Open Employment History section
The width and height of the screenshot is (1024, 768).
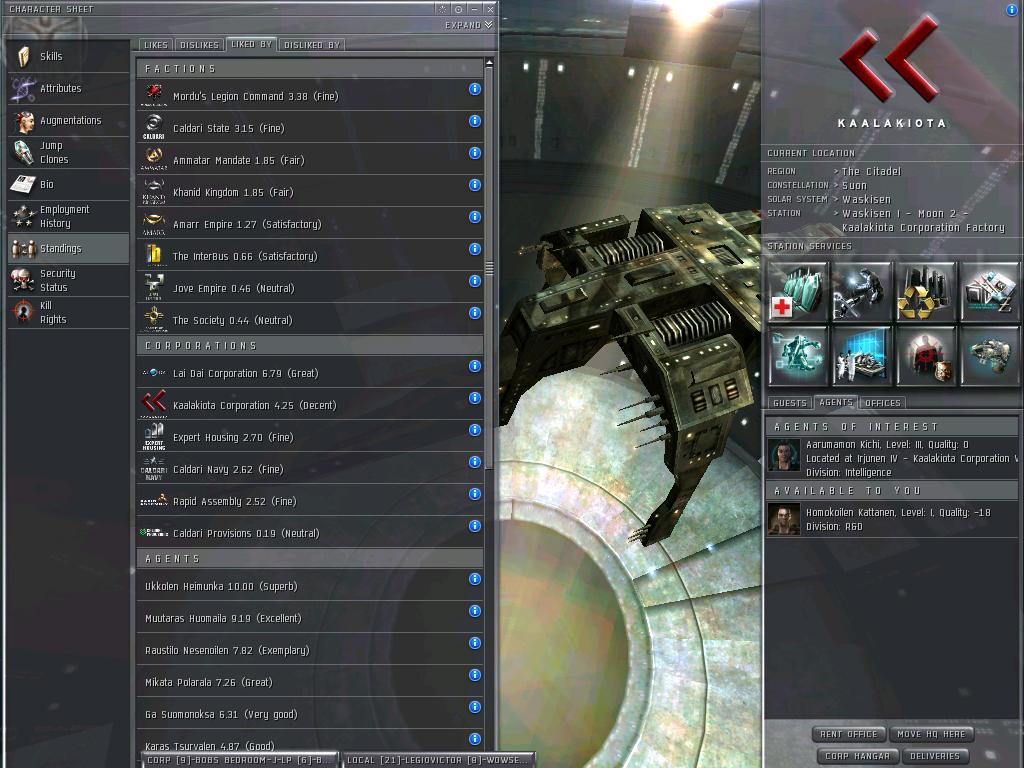69,217
